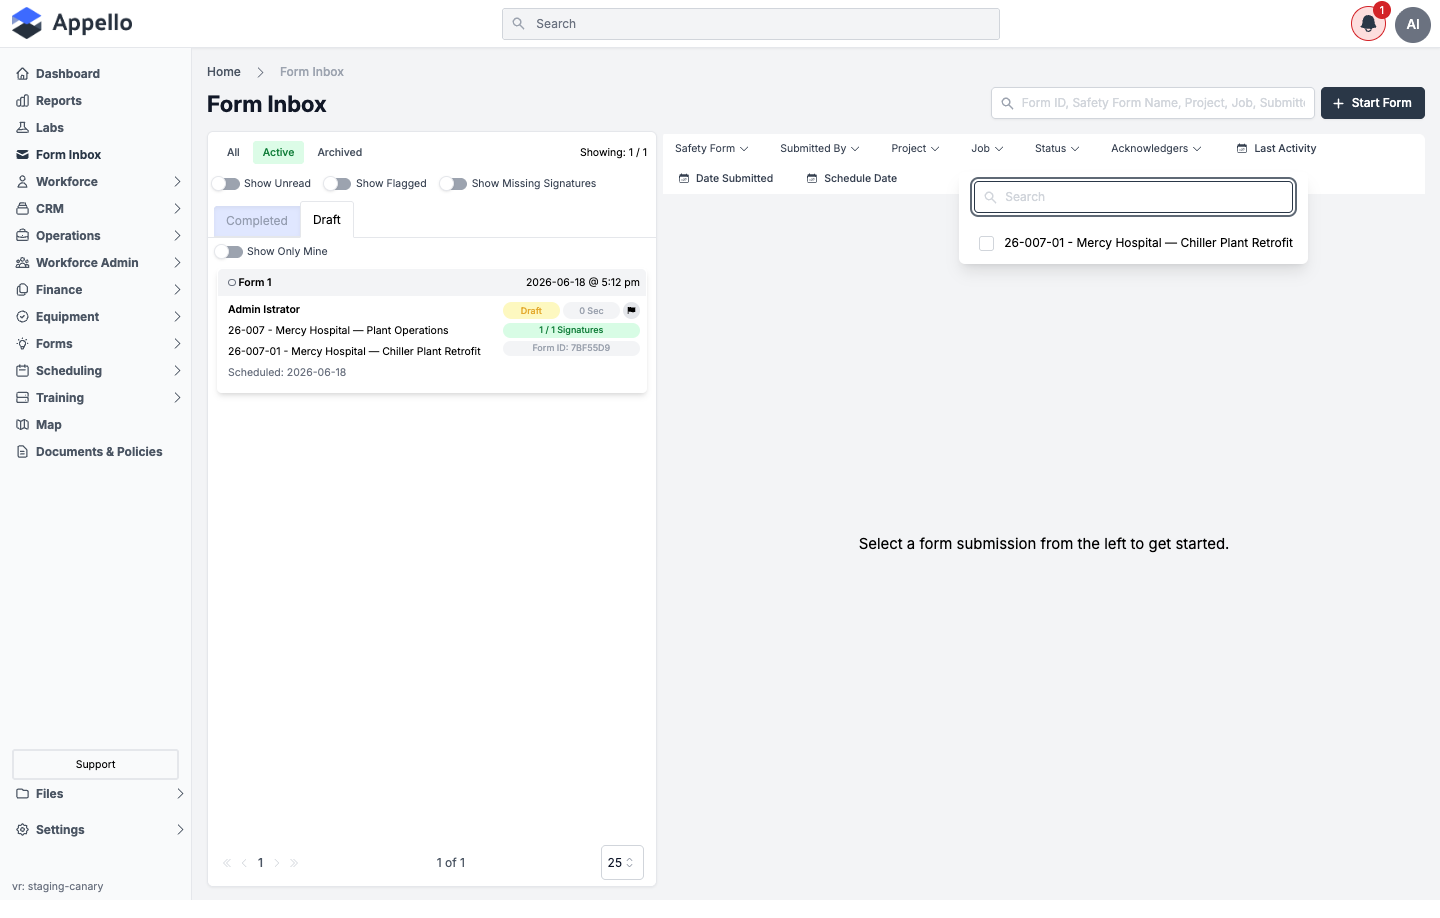
Task: Click the Dashboard home icon in sidebar
Action: 22,74
